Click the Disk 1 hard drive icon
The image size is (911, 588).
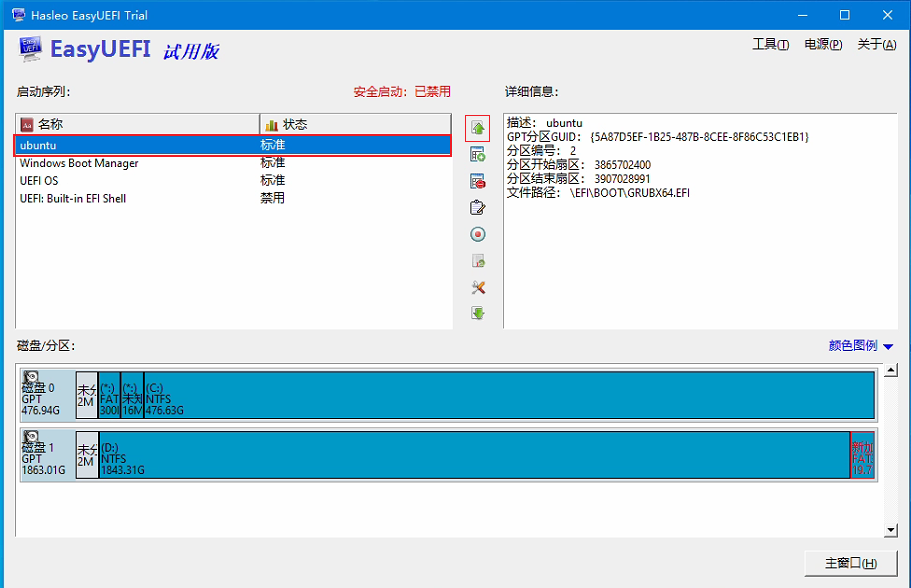point(31,437)
